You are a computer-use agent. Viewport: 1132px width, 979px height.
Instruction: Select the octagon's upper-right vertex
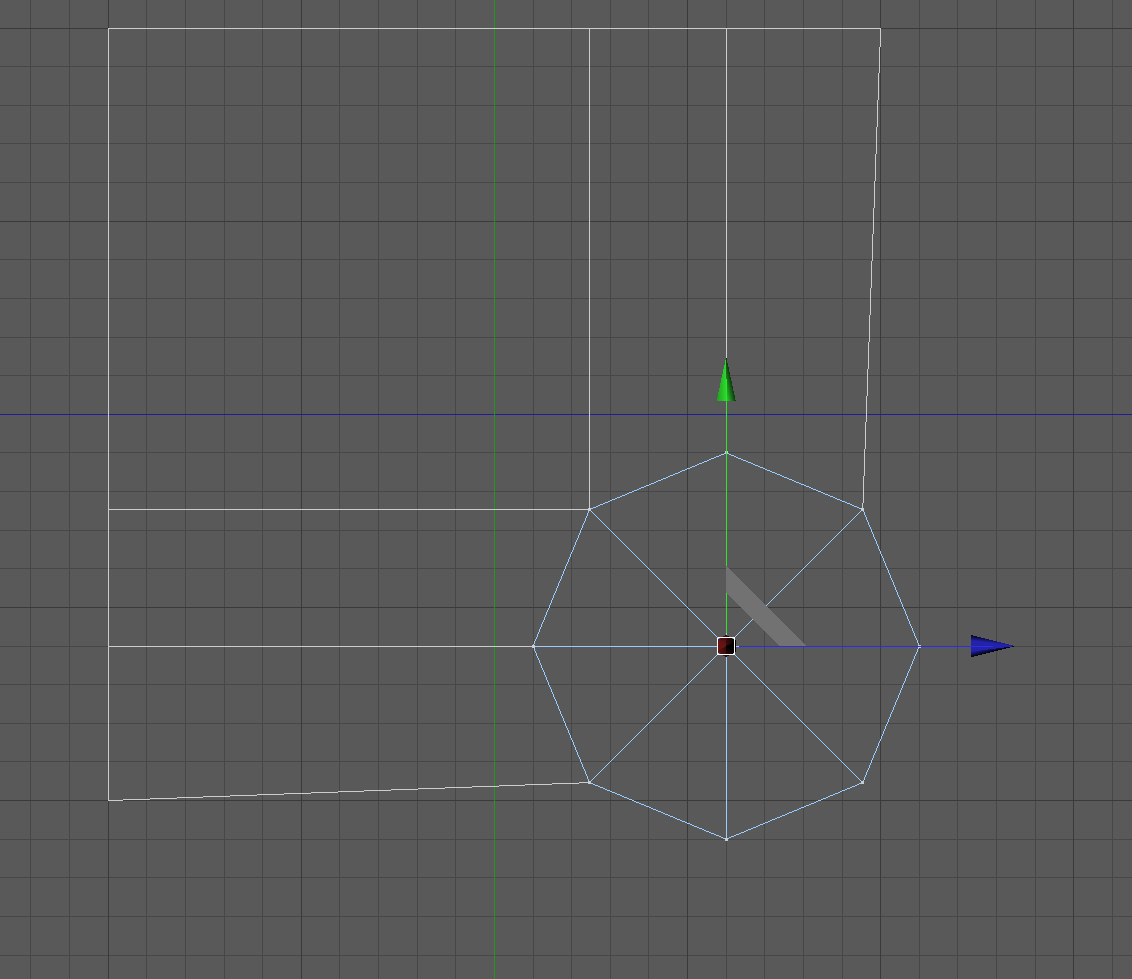[x=863, y=509]
